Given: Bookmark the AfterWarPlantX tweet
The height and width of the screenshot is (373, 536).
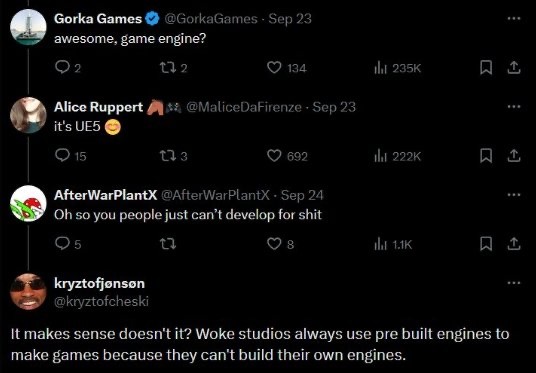Looking at the screenshot, I should pyautogui.click(x=486, y=244).
